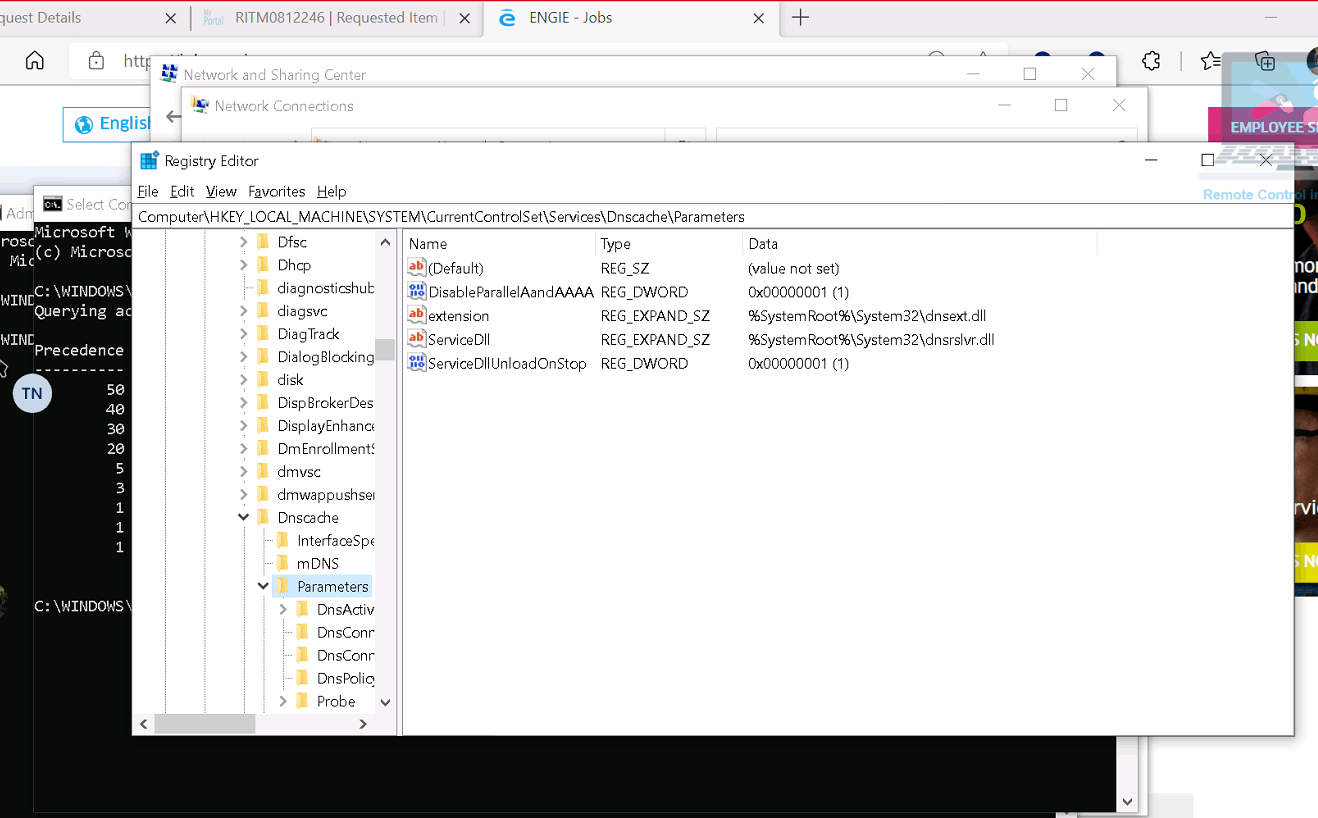Click the Network Connections window icon
This screenshot has height=818, width=1318.
[200, 106]
